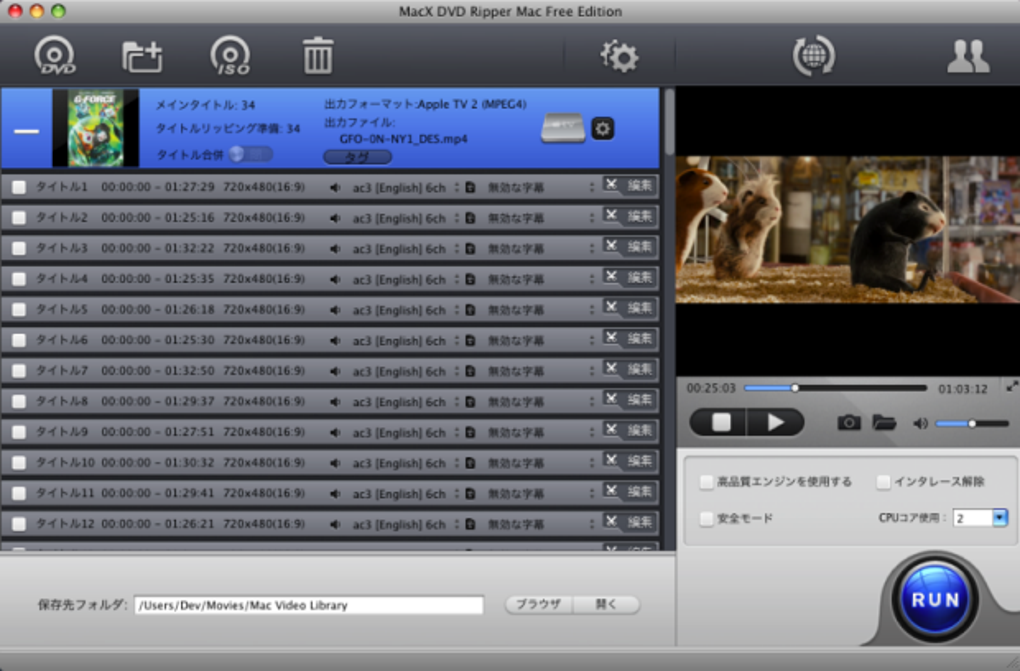
Task: Open the gear settings in toolbar
Action: click(x=619, y=57)
